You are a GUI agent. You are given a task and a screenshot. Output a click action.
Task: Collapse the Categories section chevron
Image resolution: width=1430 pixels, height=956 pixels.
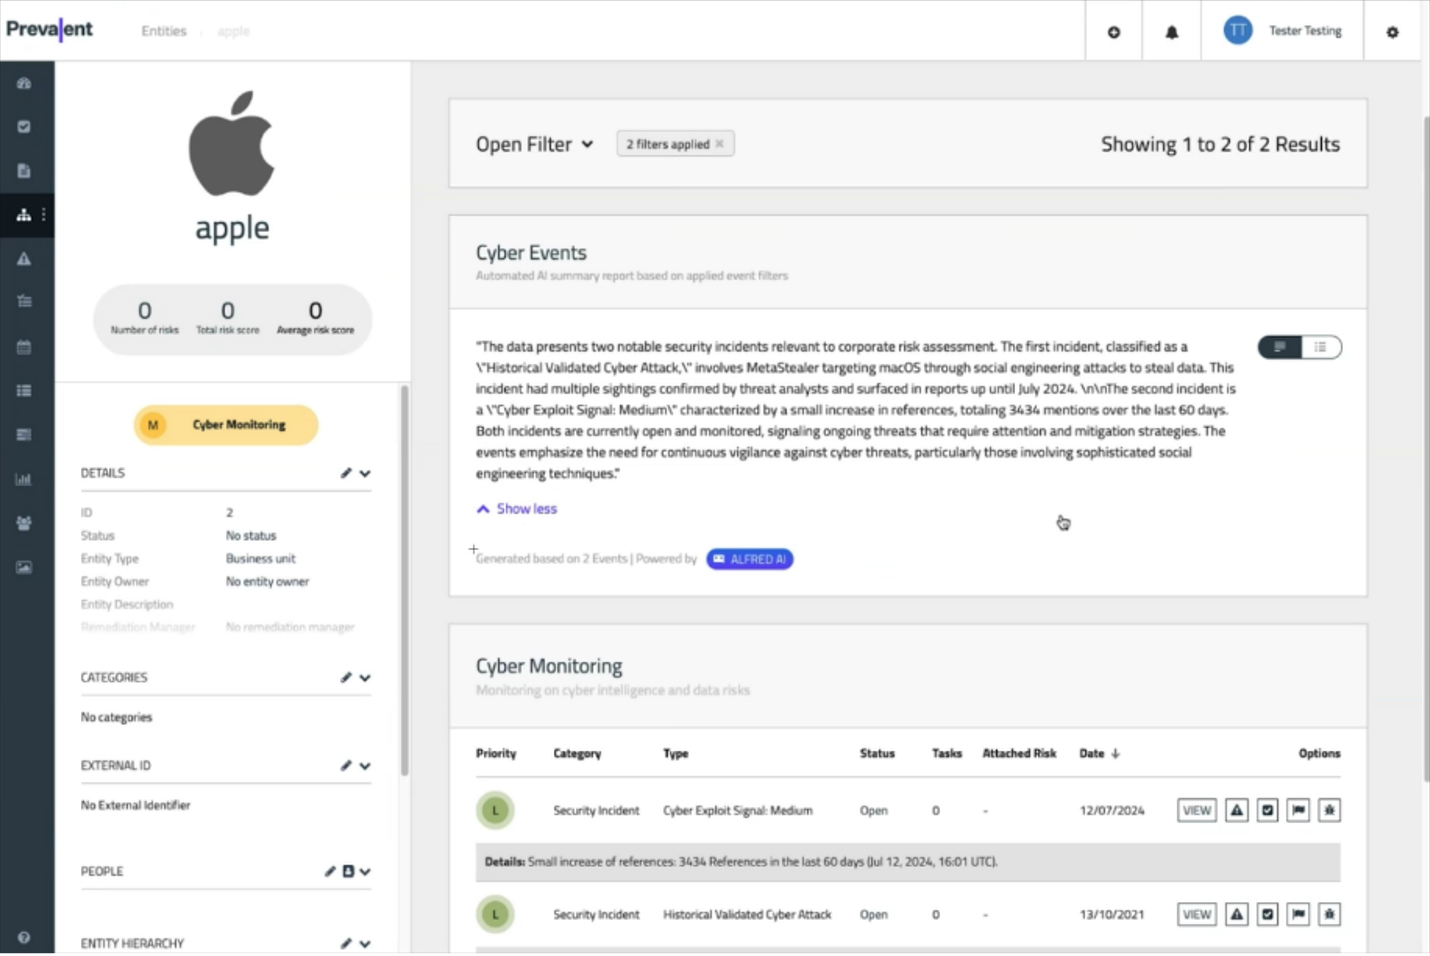(365, 678)
